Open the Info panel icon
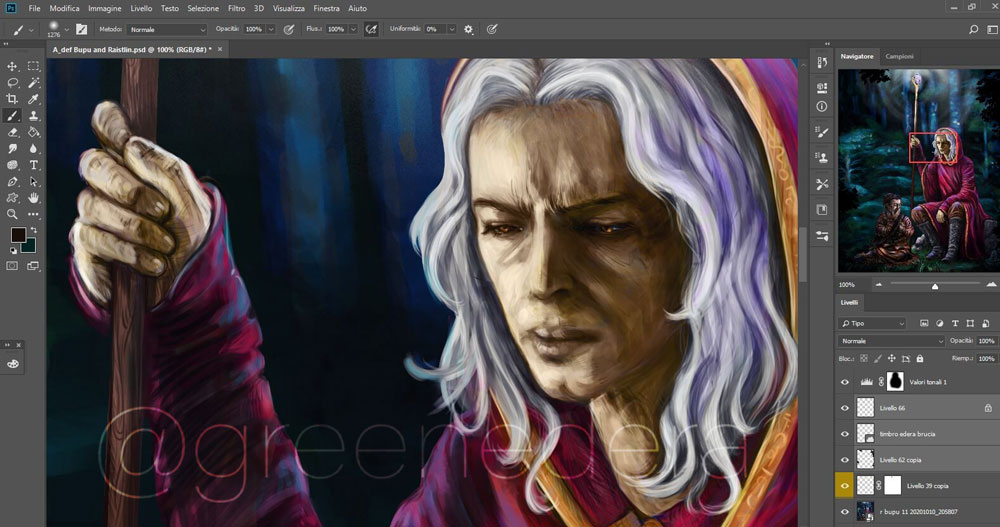Viewport: 1000px width, 527px height. pos(822,107)
